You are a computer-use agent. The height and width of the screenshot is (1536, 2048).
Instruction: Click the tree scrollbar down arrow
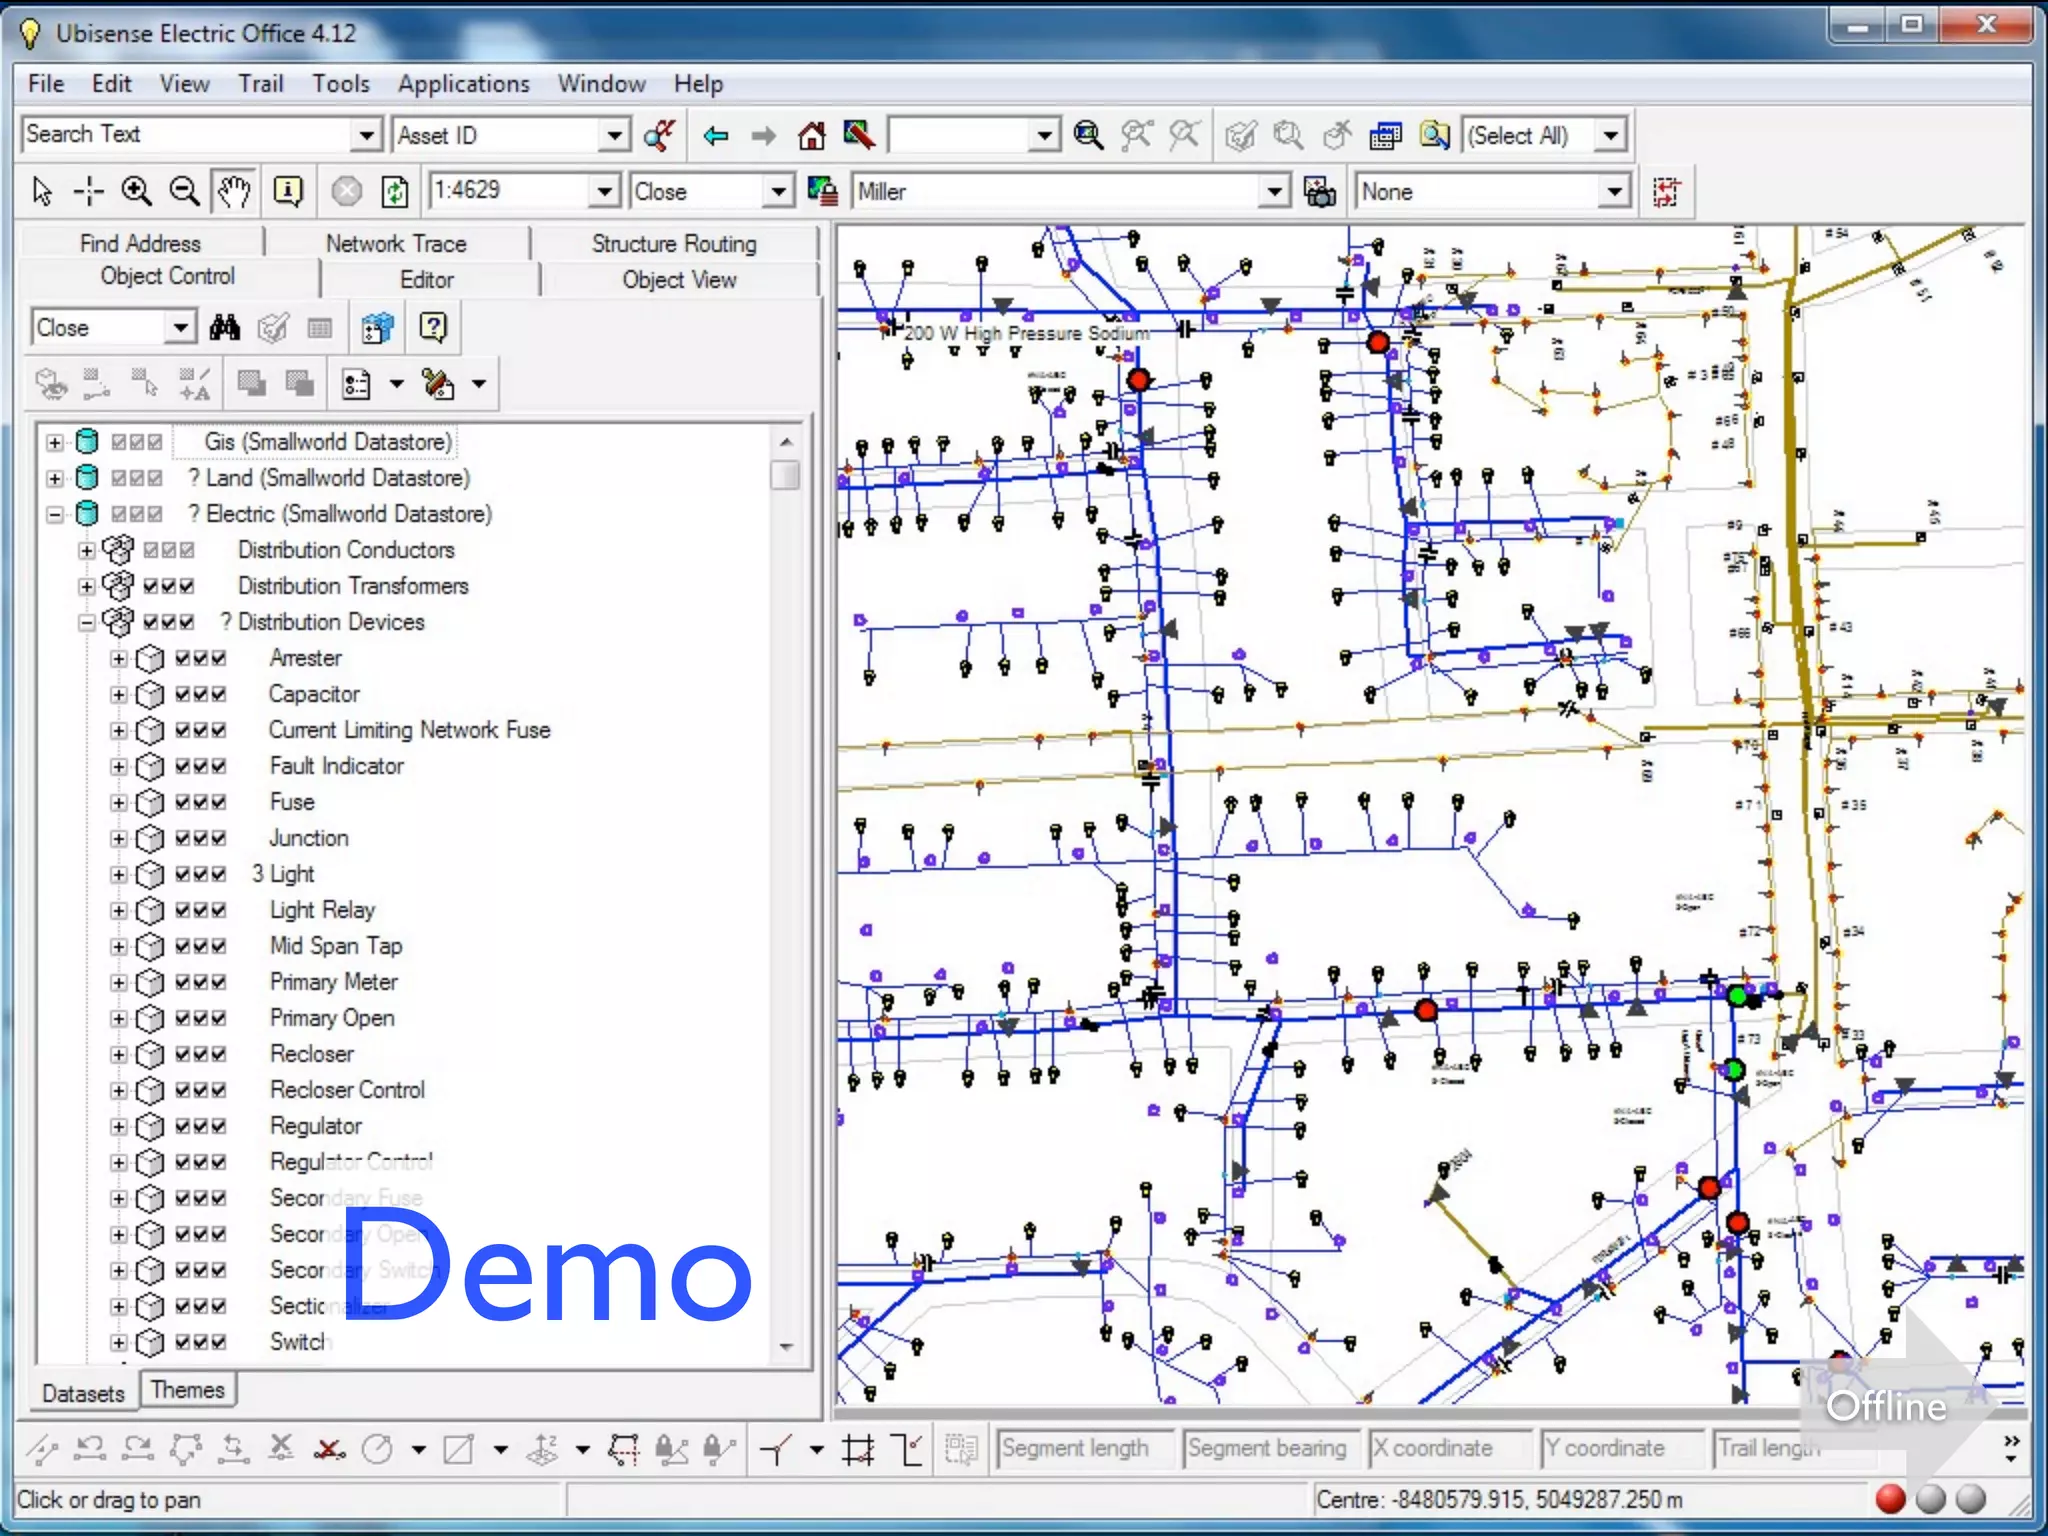[786, 1346]
